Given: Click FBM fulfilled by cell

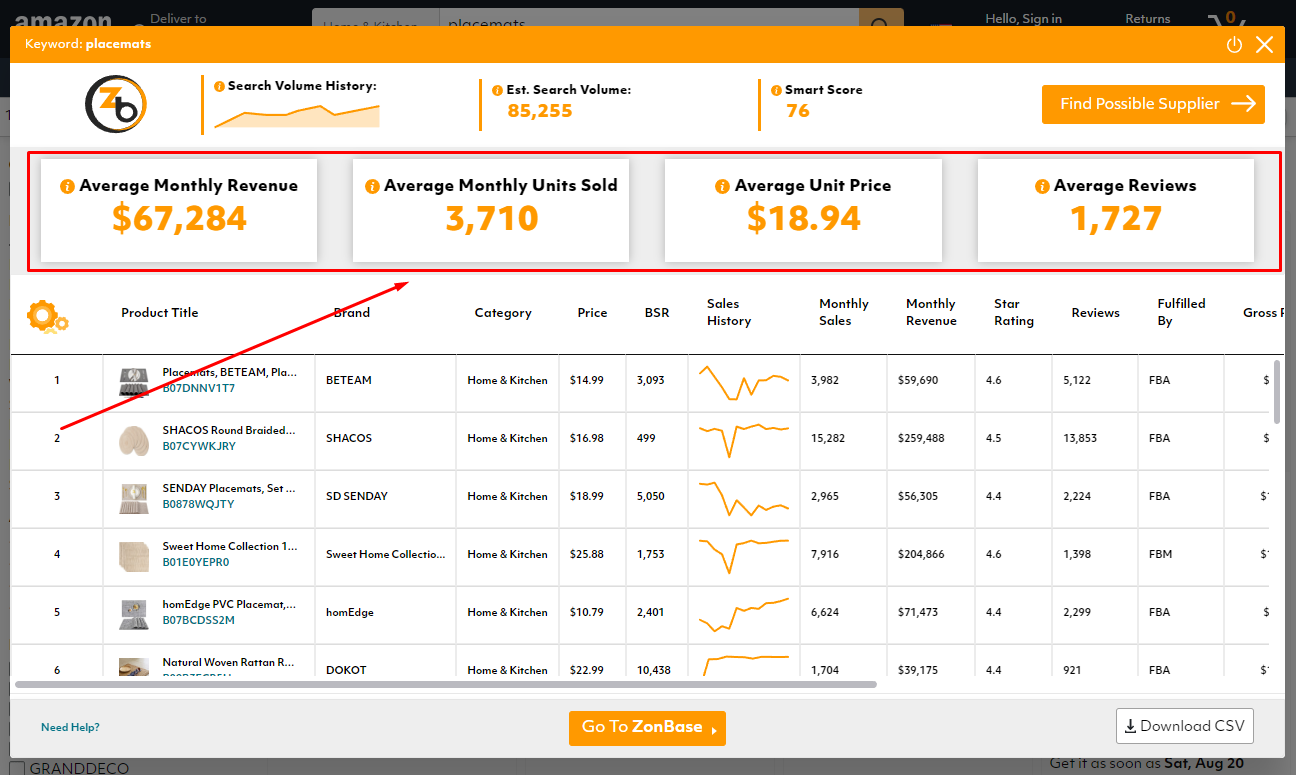Looking at the screenshot, I should pos(1160,554).
